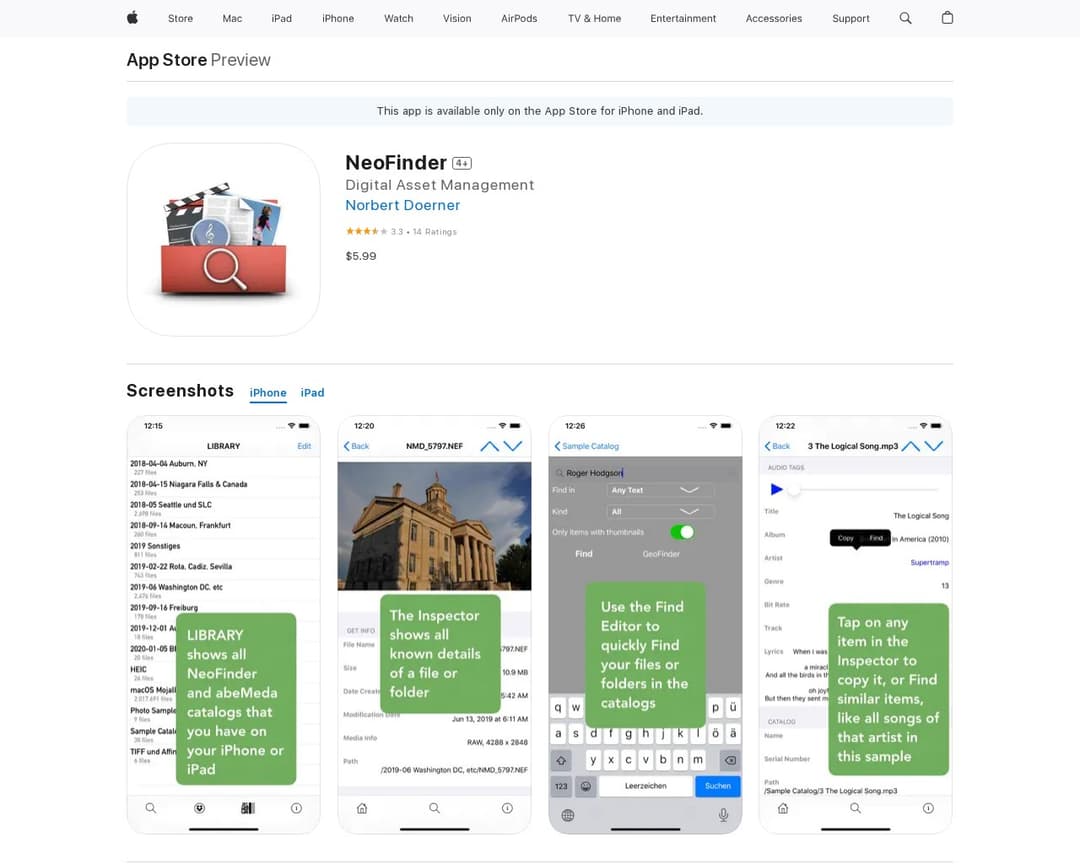Open the Mac menu item
Image resolution: width=1080 pixels, height=864 pixels.
(232, 18)
